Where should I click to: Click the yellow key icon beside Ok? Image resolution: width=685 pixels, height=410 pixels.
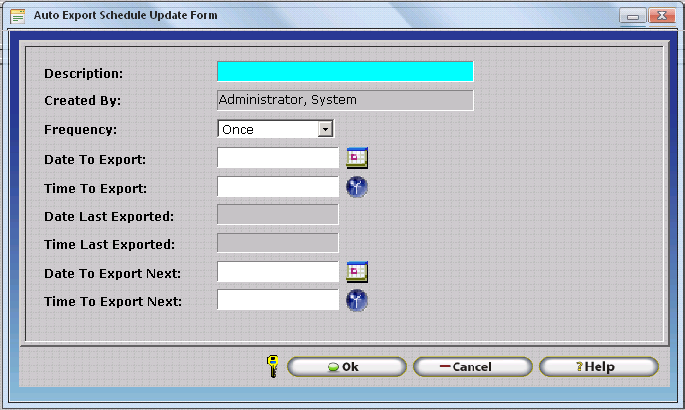click(x=273, y=367)
